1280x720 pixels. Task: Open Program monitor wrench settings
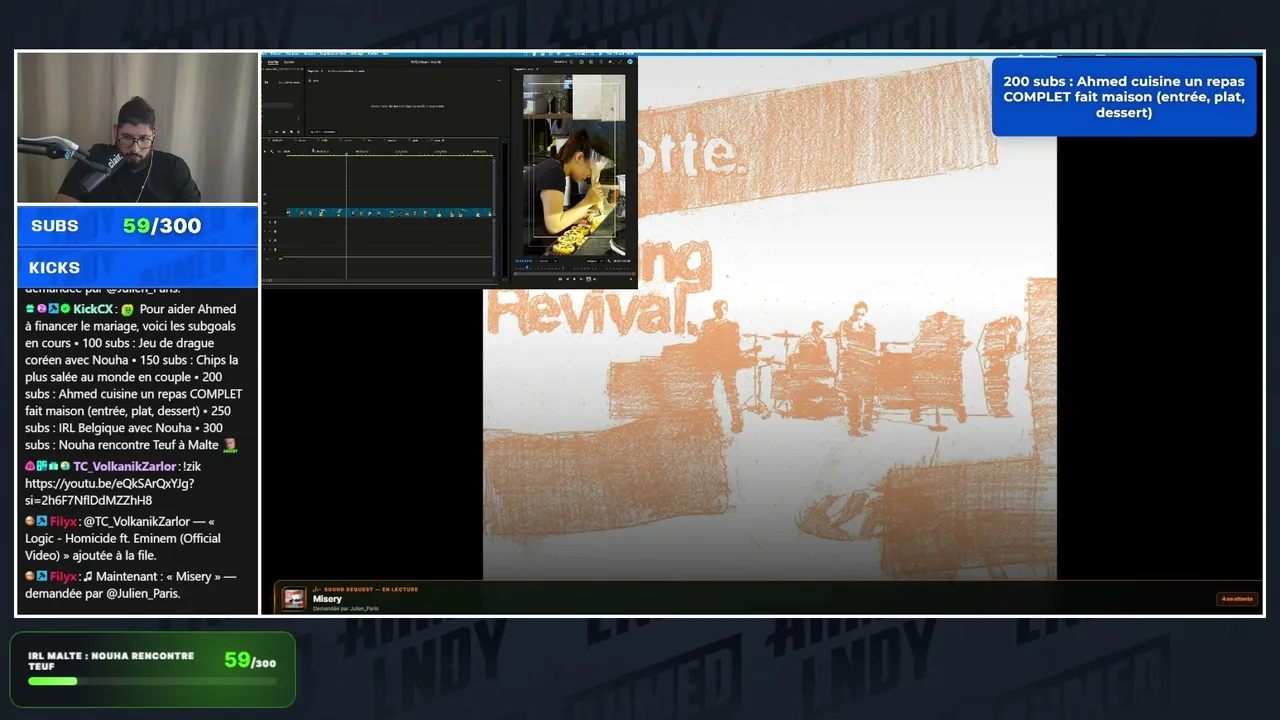click(x=609, y=260)
